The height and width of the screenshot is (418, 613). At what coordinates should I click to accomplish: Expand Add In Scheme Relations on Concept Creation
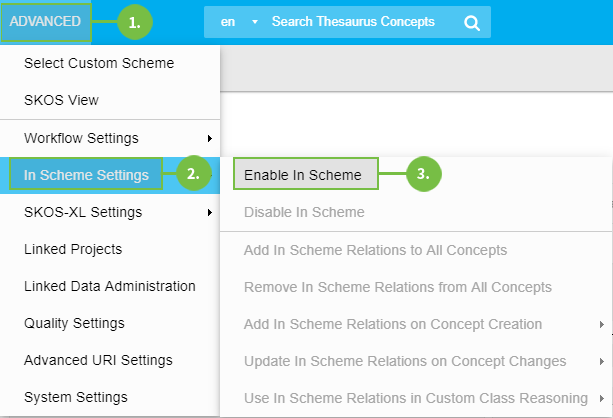(393, 324)
